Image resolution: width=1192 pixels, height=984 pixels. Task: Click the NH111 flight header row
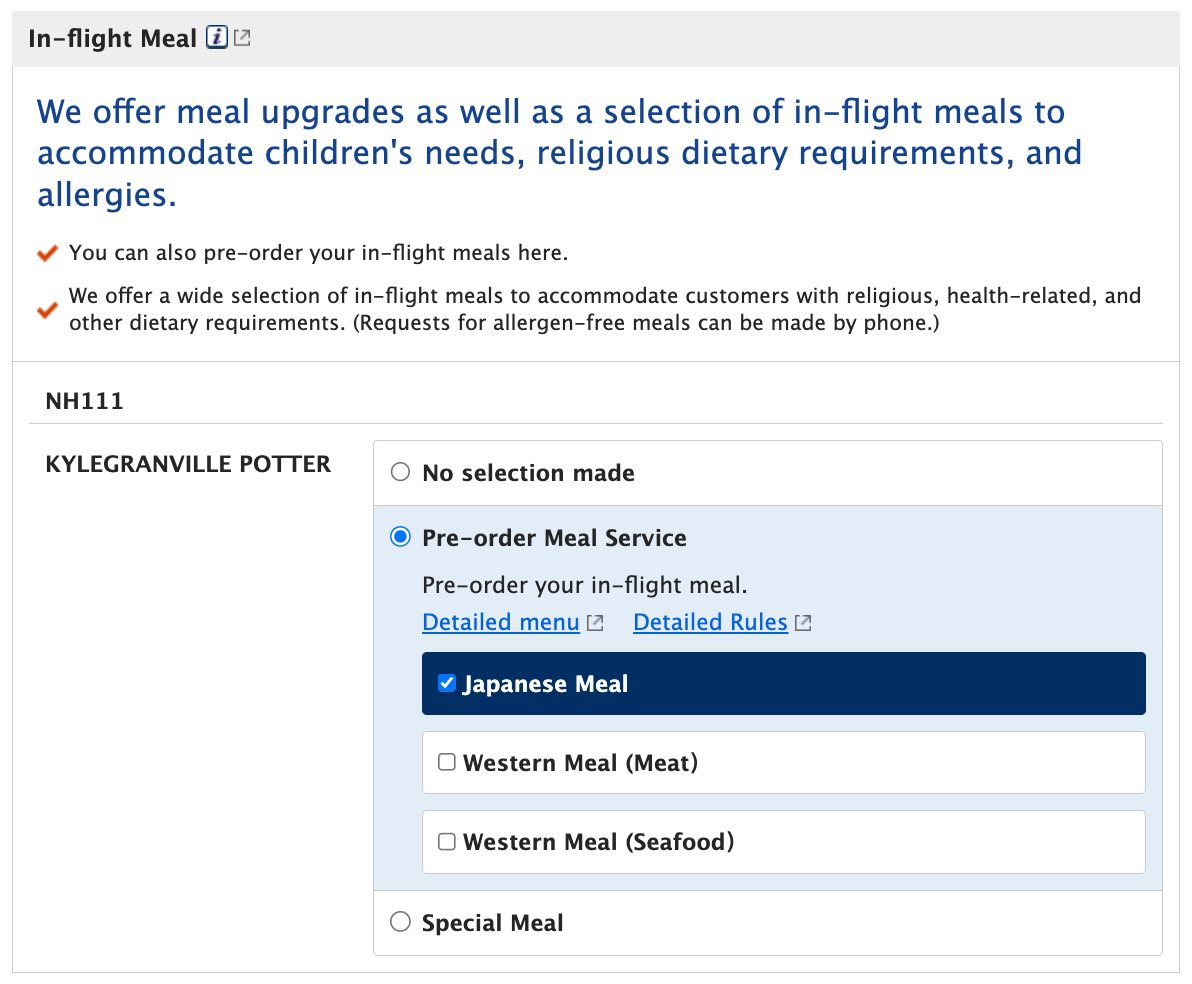(x=85, y=400)
